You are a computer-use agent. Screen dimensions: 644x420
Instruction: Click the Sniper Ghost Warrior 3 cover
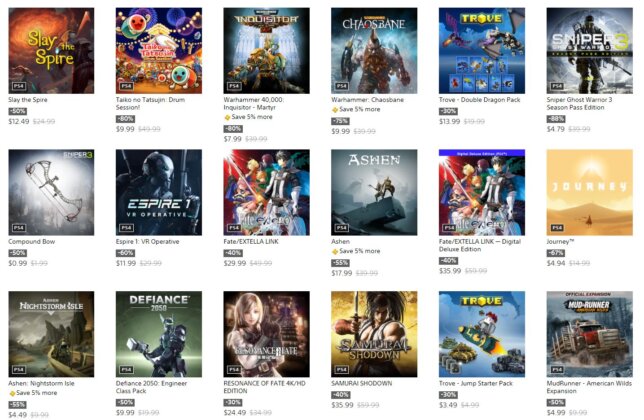(589, 50)
